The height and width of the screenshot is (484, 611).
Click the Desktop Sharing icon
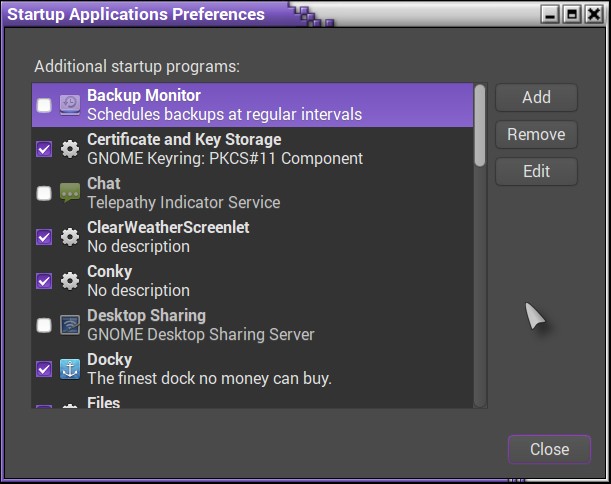(70, 325)
